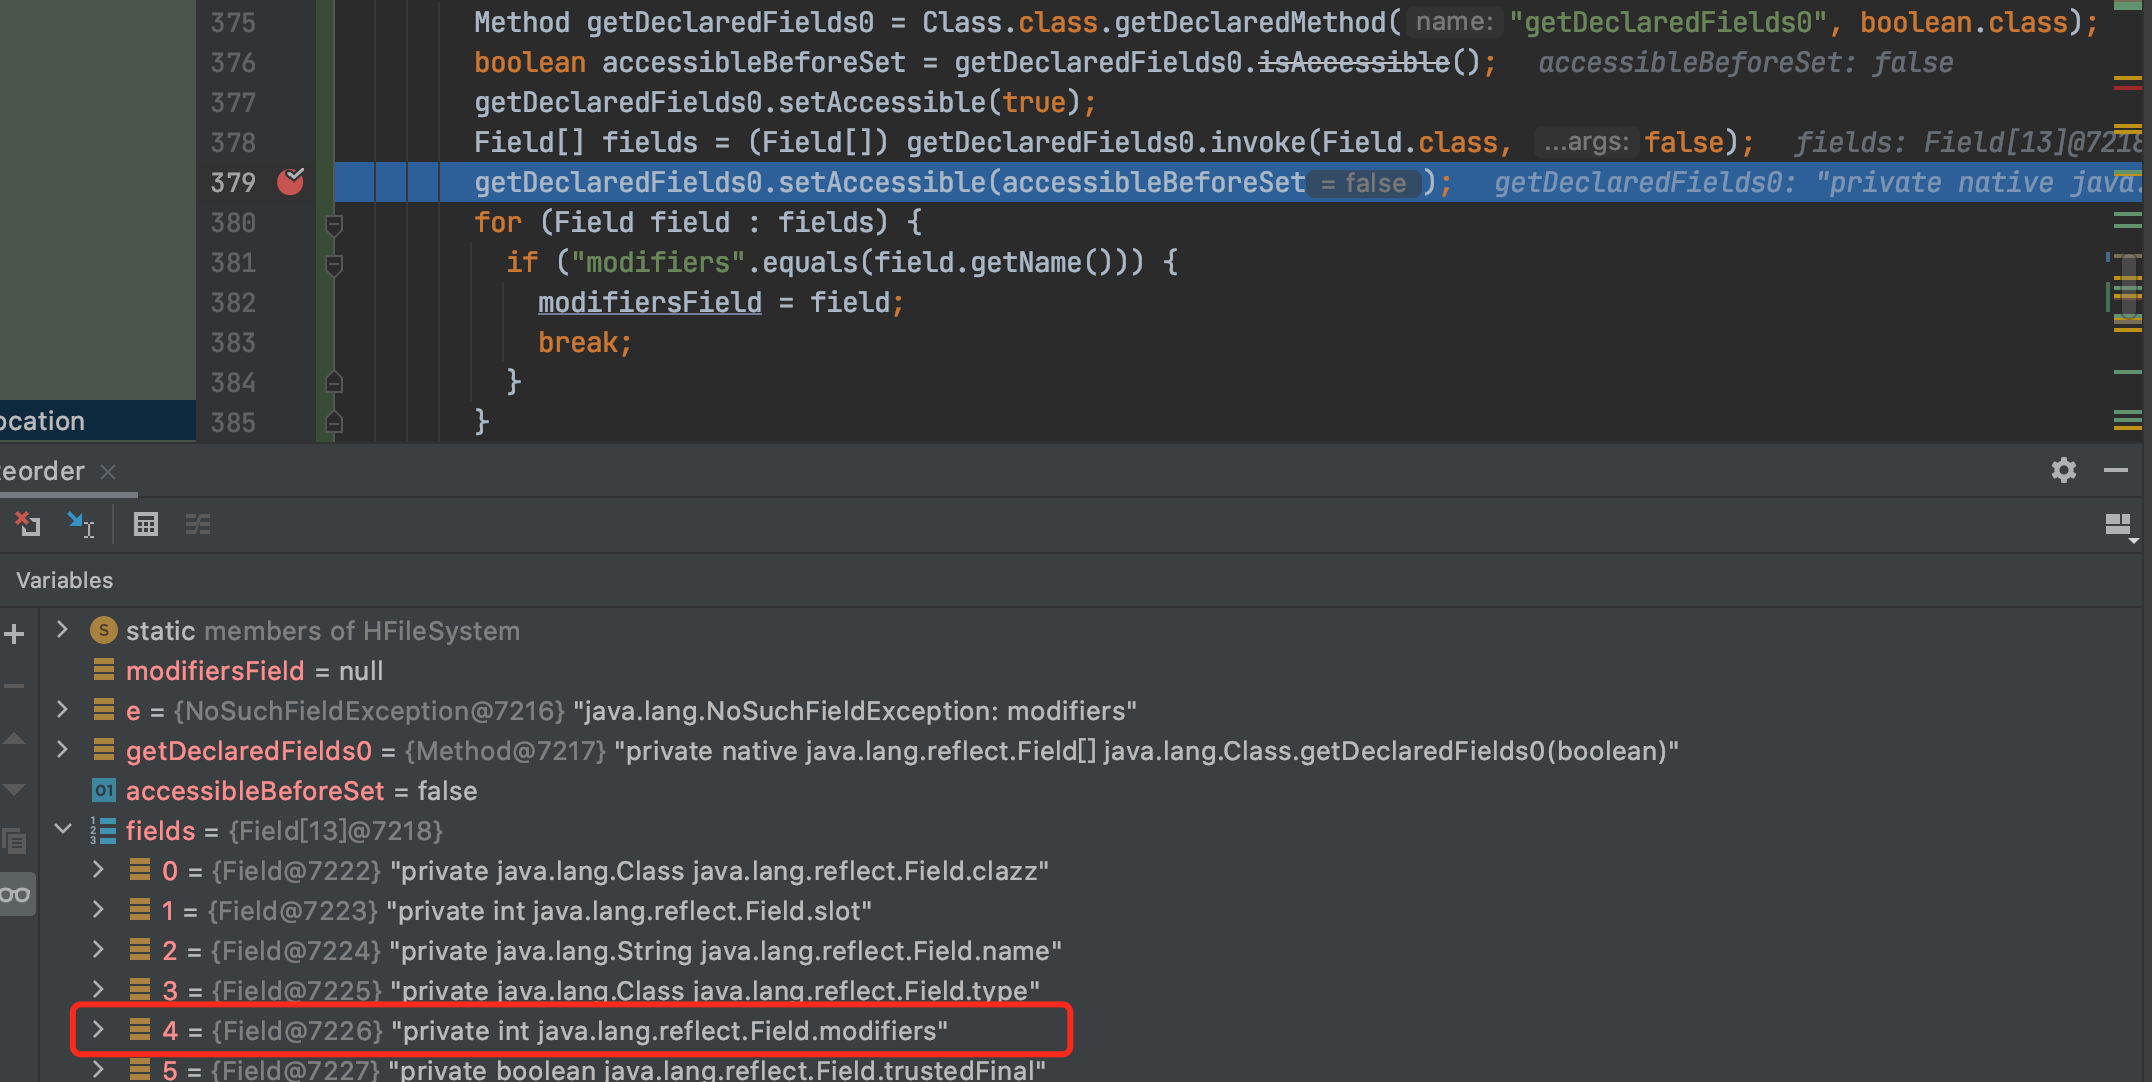Expand fields element 1 slot
This screenshot has height=1082, width=2152.
coord(98,910)
